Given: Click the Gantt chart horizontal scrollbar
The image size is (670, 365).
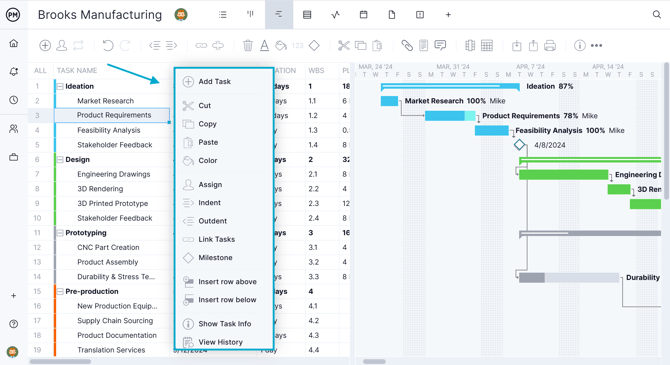Looking at the screenshot, I should click(374, 362).
